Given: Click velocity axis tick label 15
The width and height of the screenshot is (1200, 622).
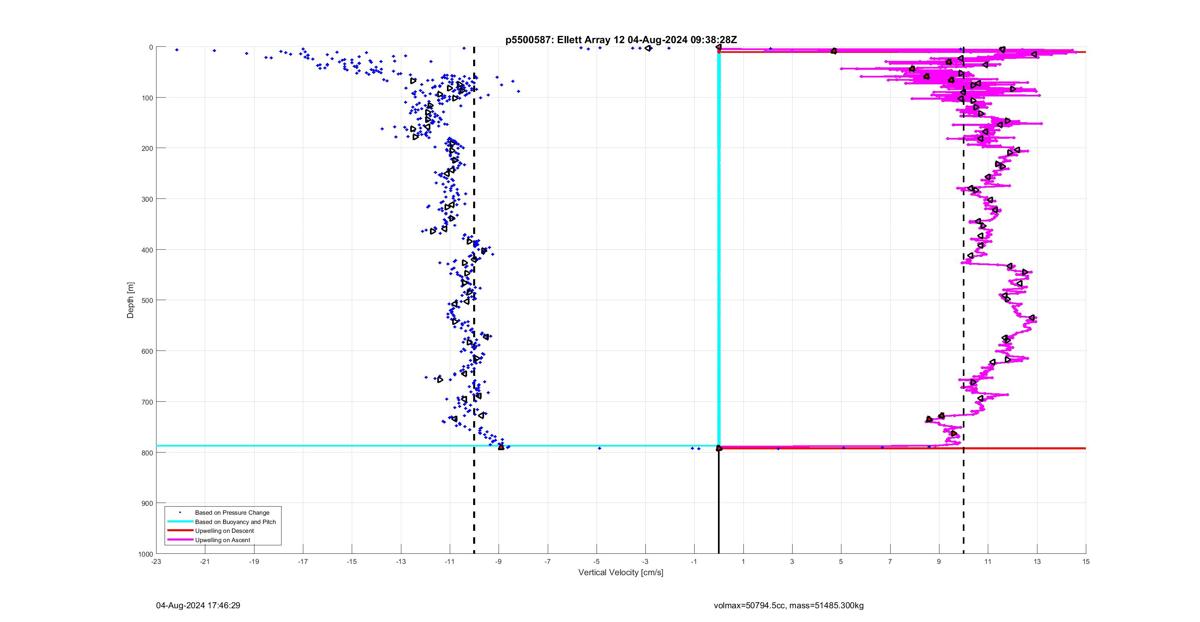Looking at the screenshot, I should pos(1086,562).
